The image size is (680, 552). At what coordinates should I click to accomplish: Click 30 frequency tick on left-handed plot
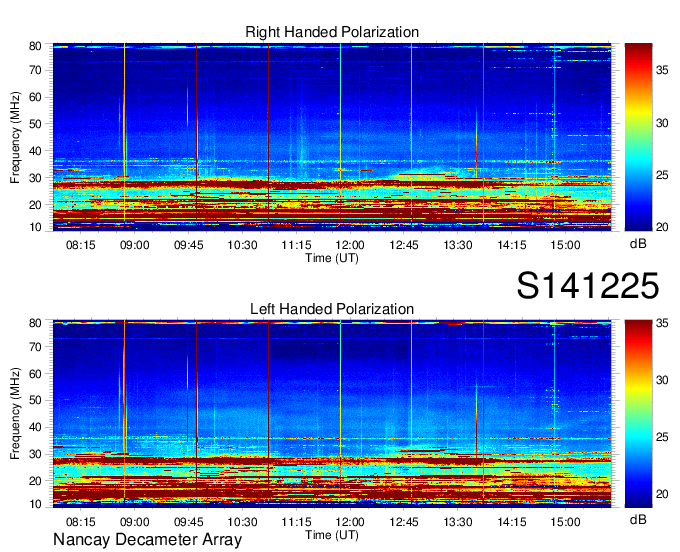[x=35, y=454]
